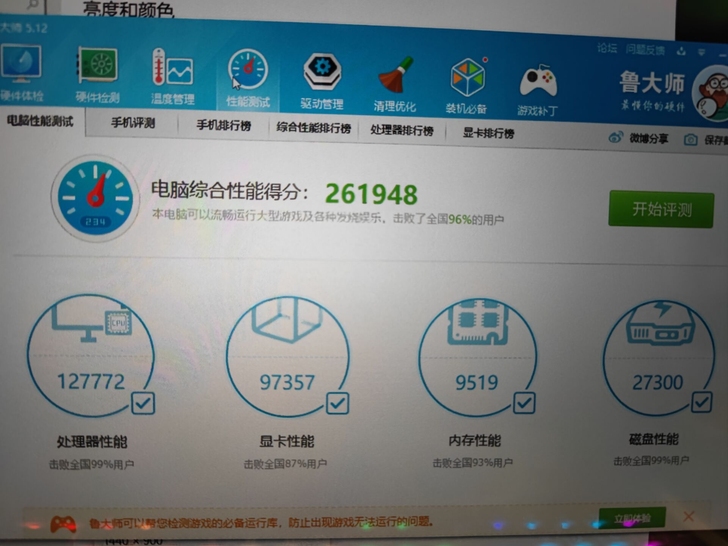Click the speedometer gauge icon beside score
This screenshot has width=728, height=546.
point(96,198)
